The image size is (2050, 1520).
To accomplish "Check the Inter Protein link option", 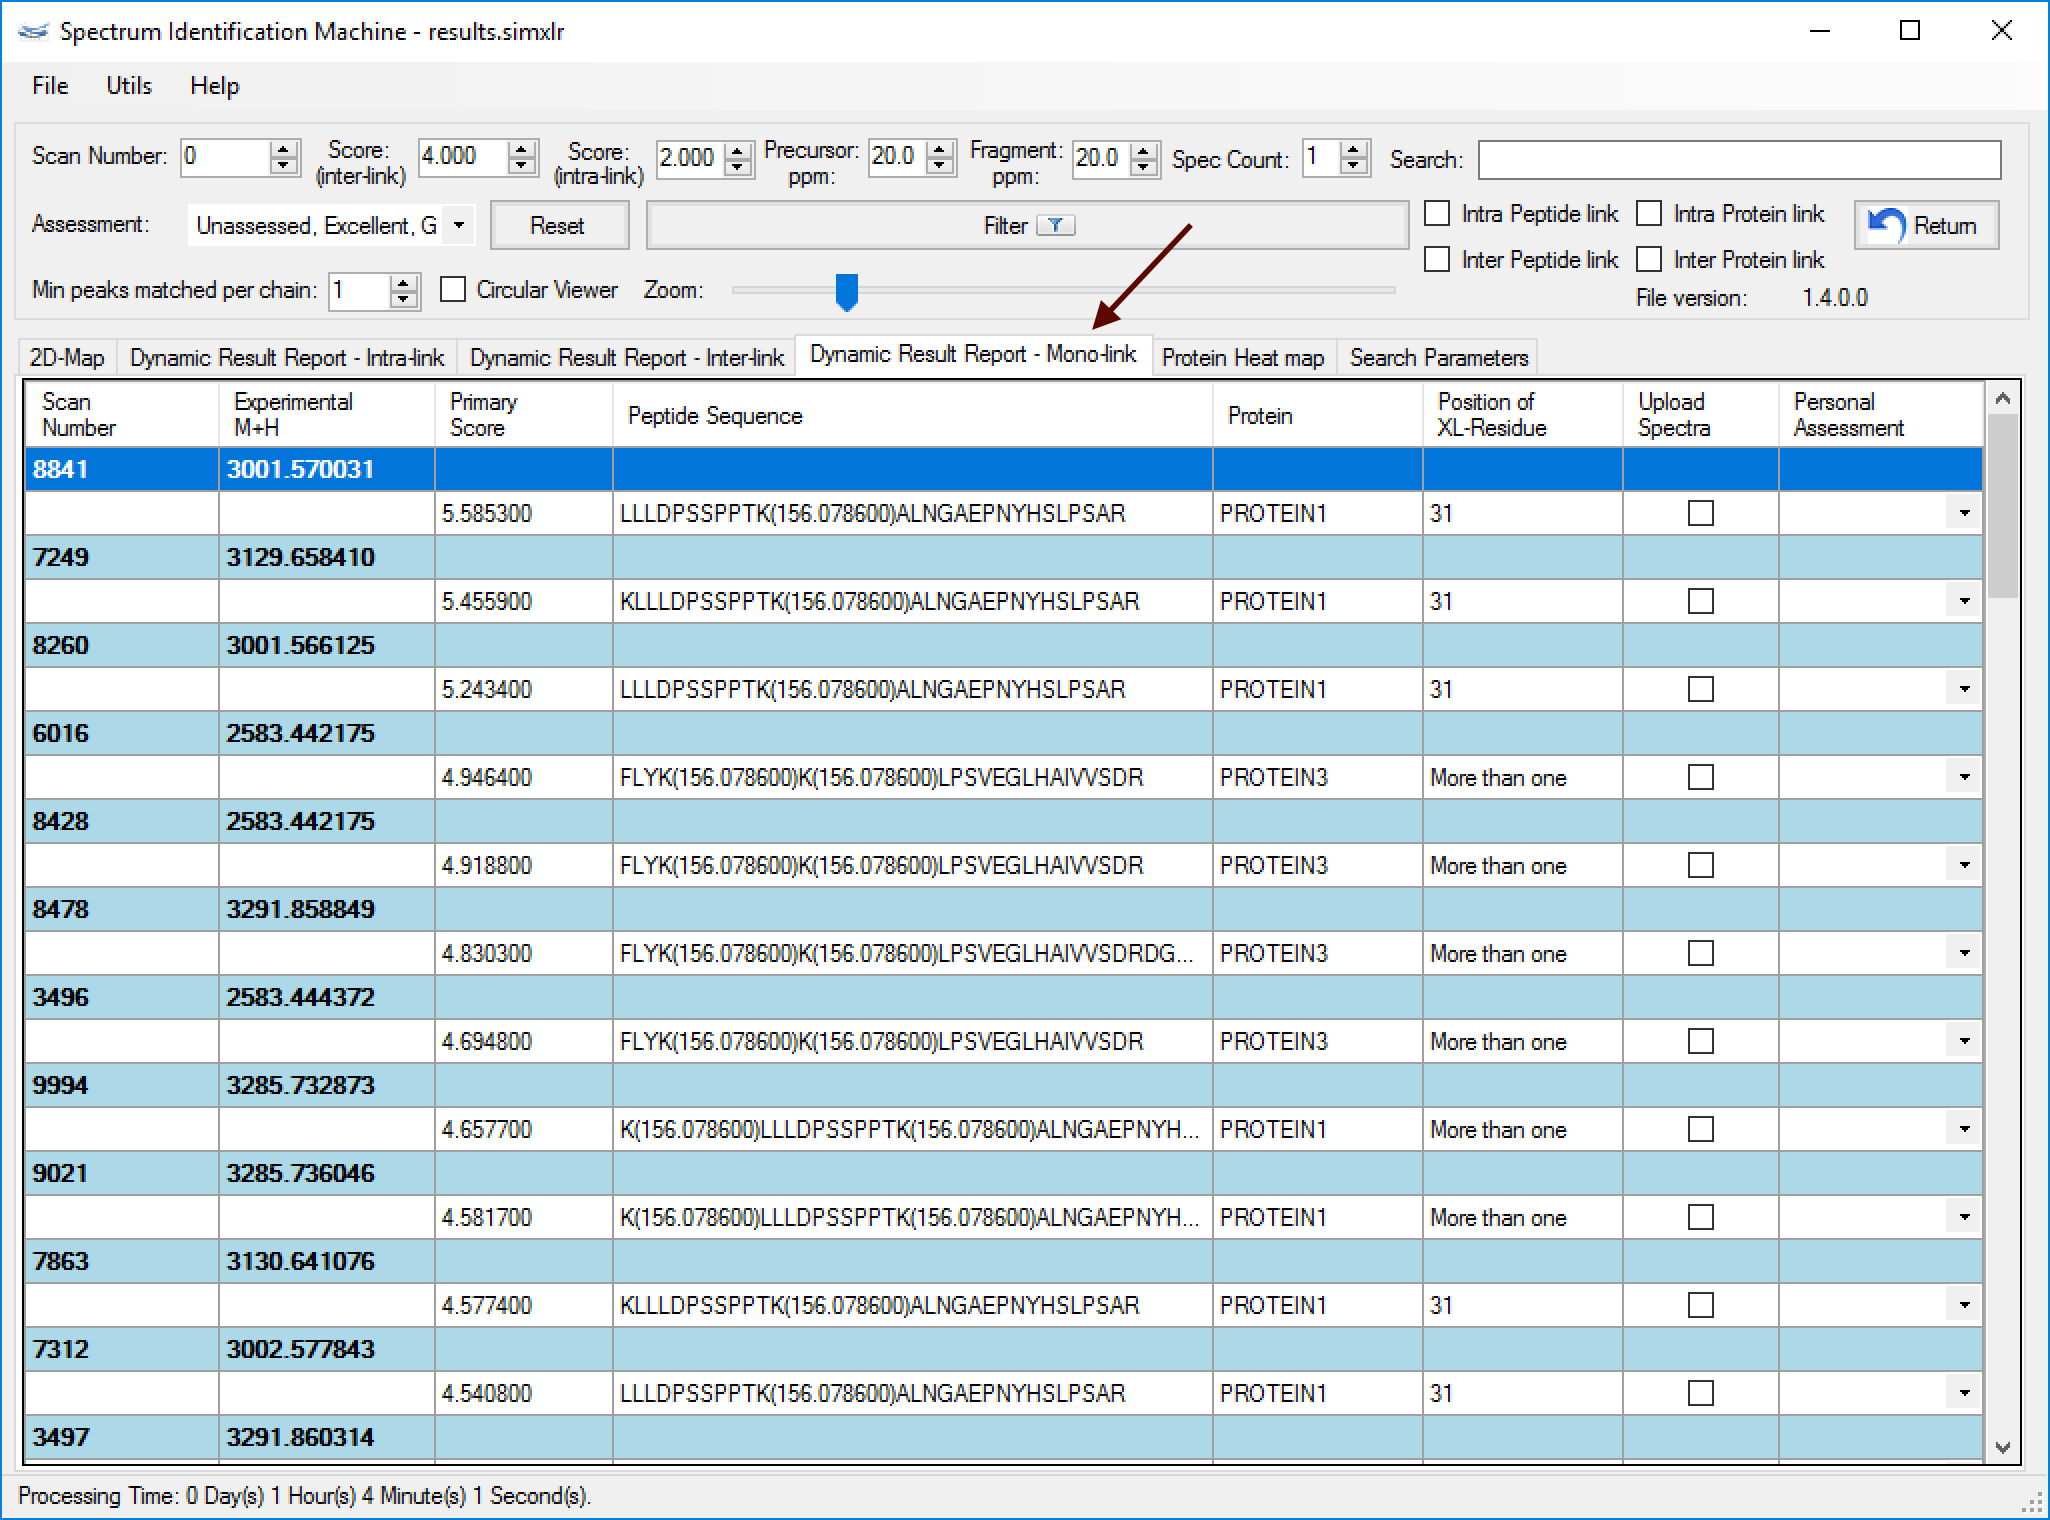I will pos(1649,259).
